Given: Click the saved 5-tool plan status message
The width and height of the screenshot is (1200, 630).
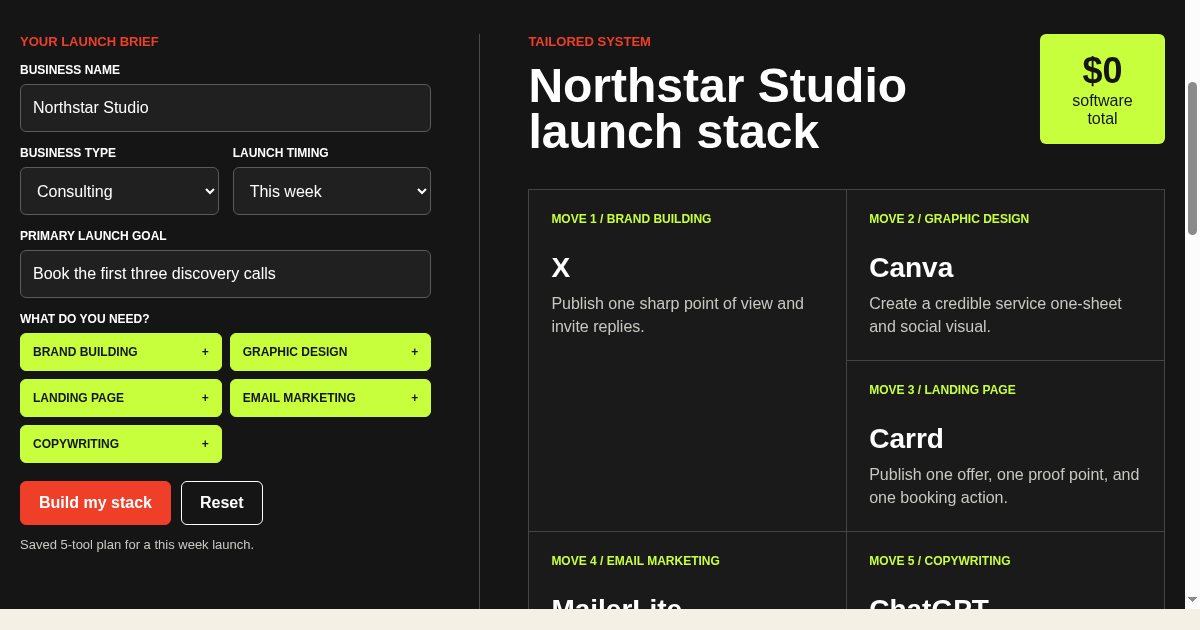Looking at the screenshot, I should (137, 545).
